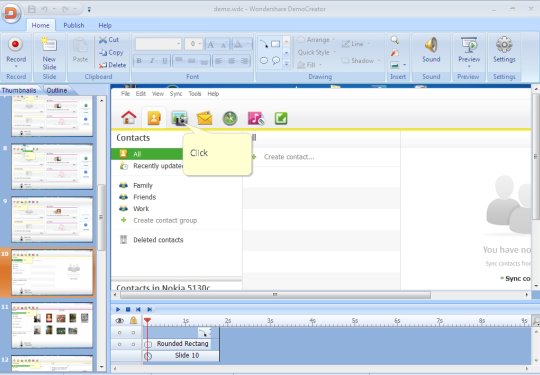Viewport: 540px width, 375px height.
Task: Open the font name combo box
Action: pos(158,44)
